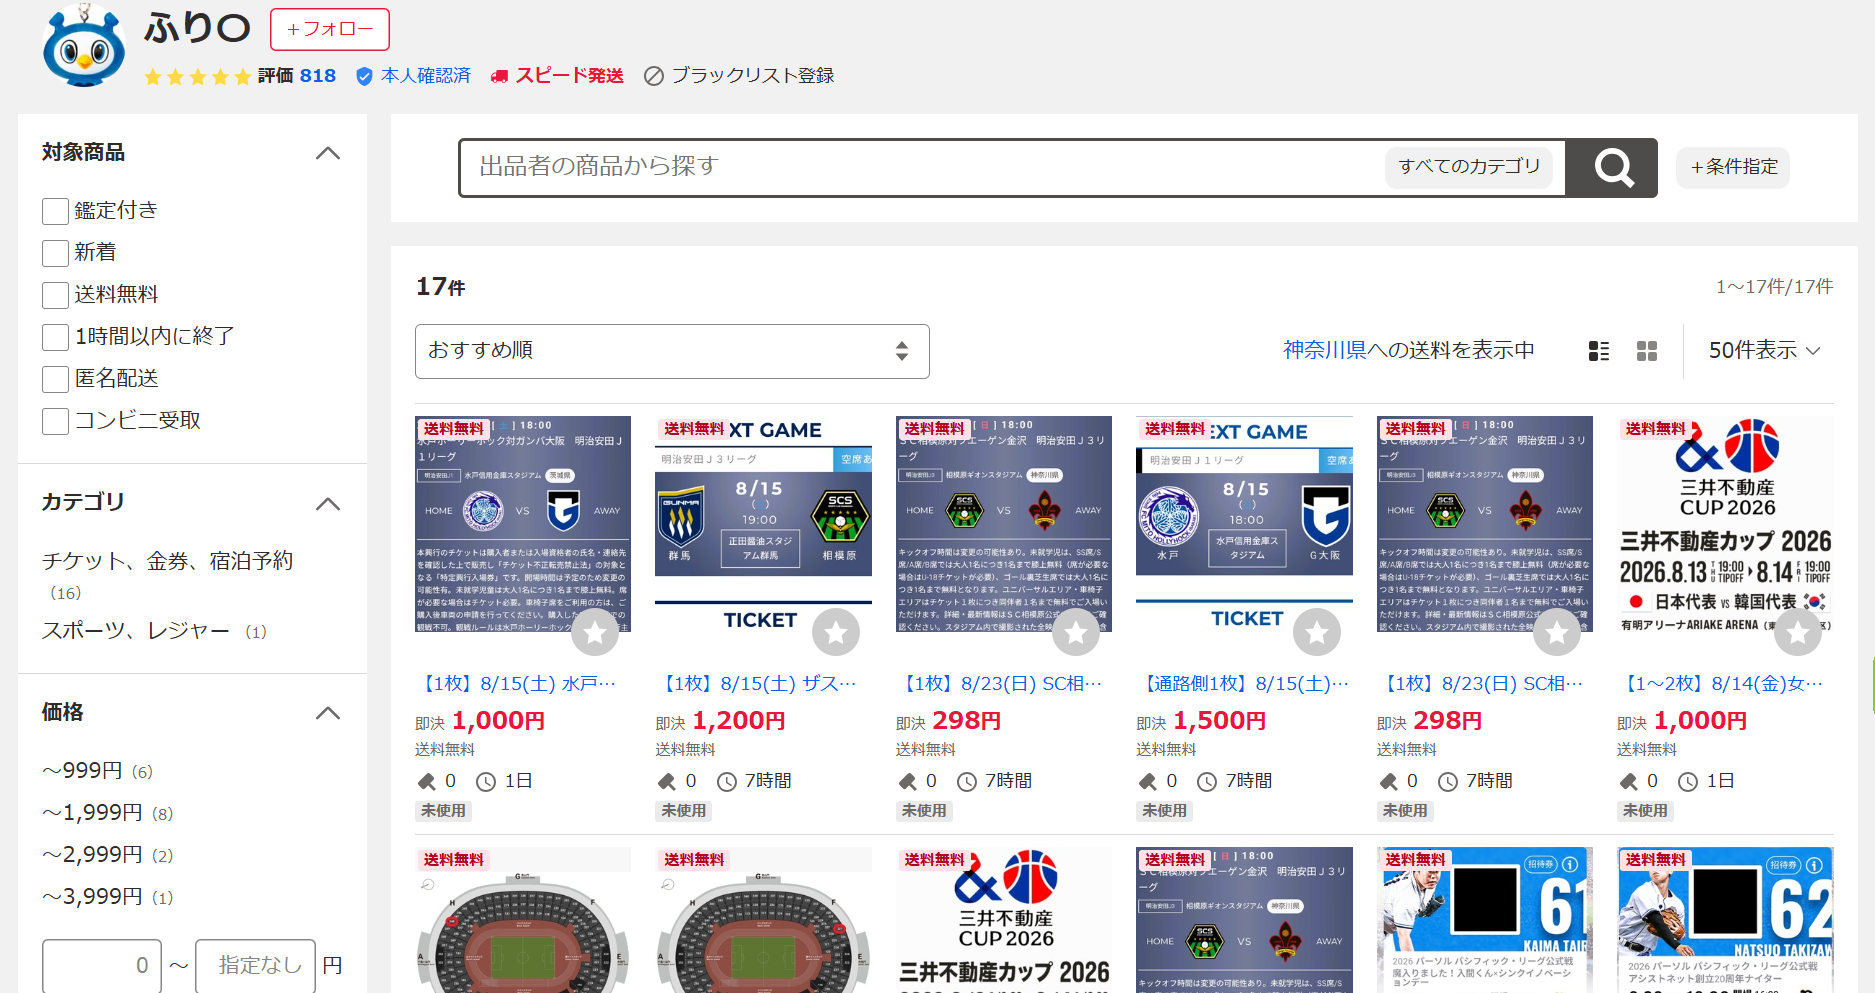Star the 1,500円 aisle-side ticket listing
This screenshot has width=1875, height=993.
[1317, 632]
